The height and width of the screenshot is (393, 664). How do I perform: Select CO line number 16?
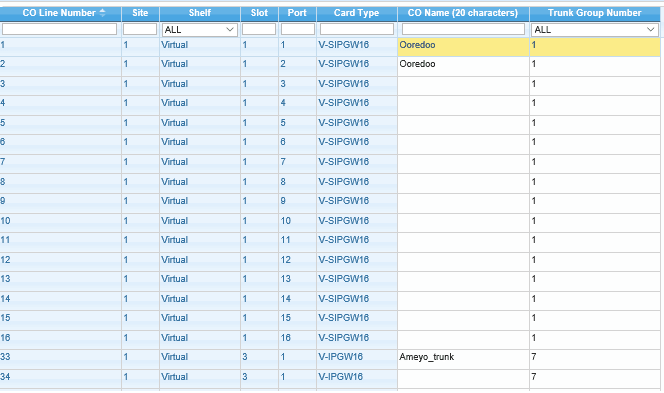(6, 338)
